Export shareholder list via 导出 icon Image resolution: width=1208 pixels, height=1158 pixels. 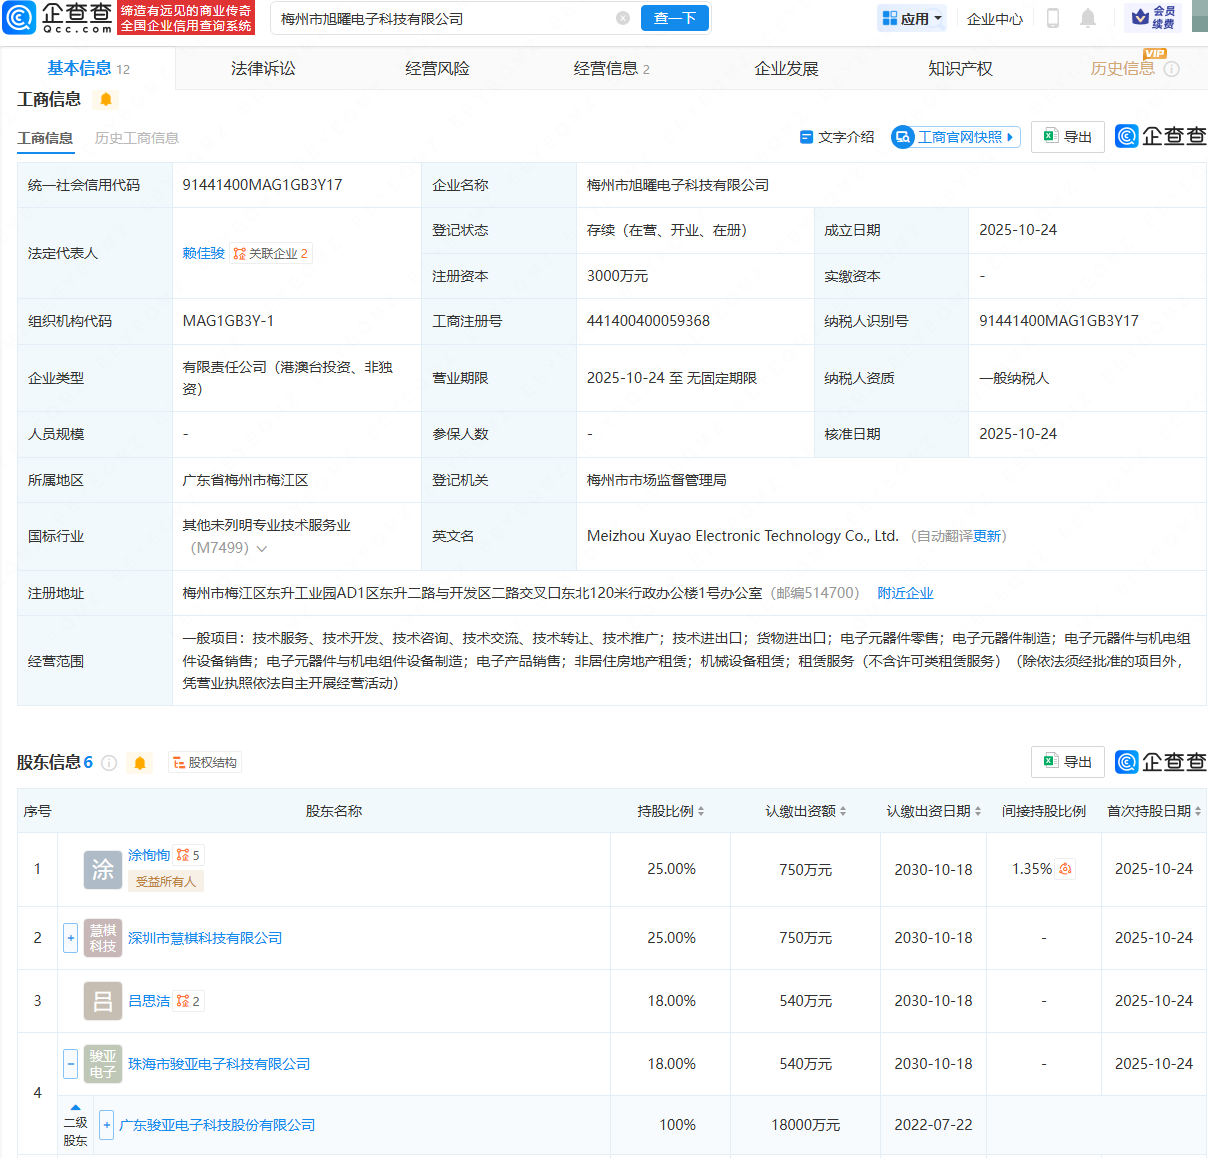click(1067, 761)
